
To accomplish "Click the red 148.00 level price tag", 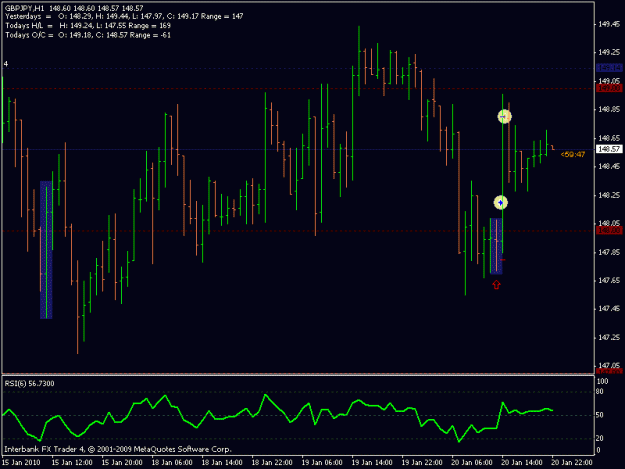I will click(x=609, y=231).
